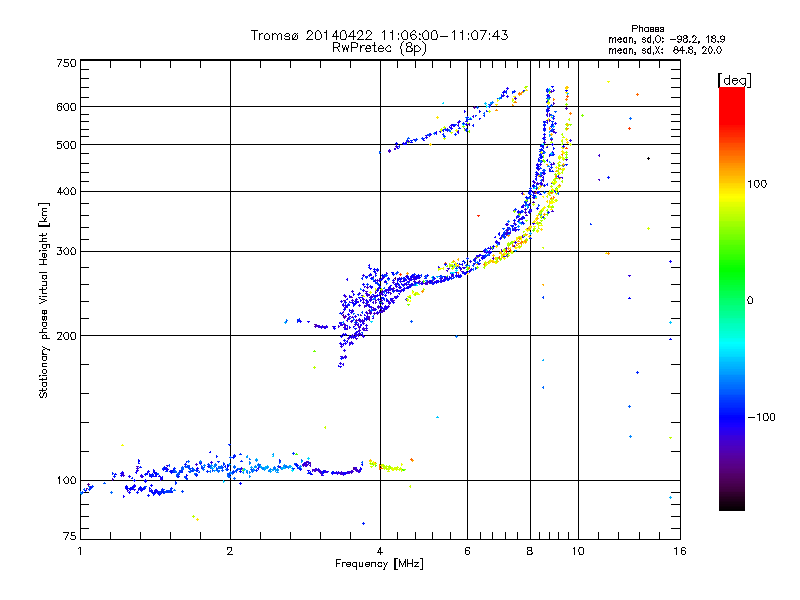This screenshot has height=600, width=800.
Task: Click the 'Stationary phase Virtual Height [km]' axis label
Action: (44, 300)
